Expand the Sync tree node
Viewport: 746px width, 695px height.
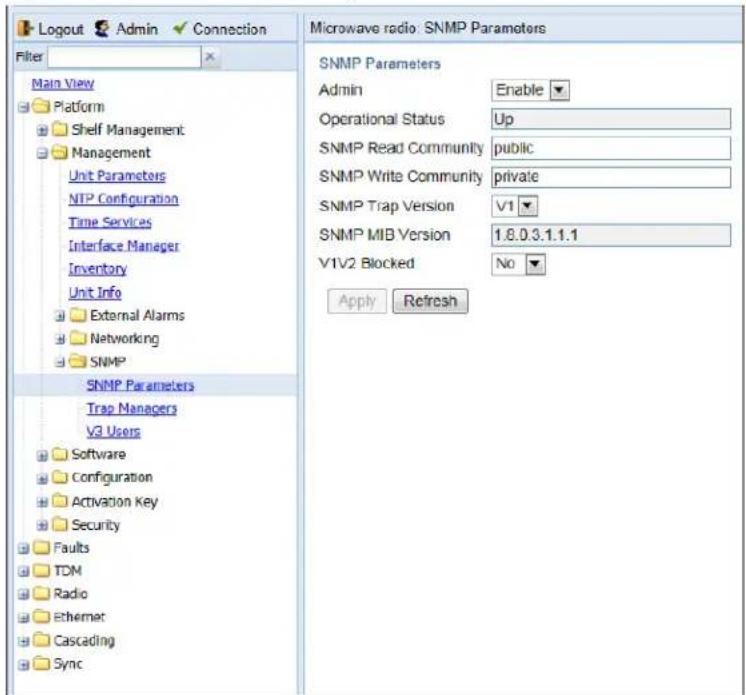(x=24, y=665)
